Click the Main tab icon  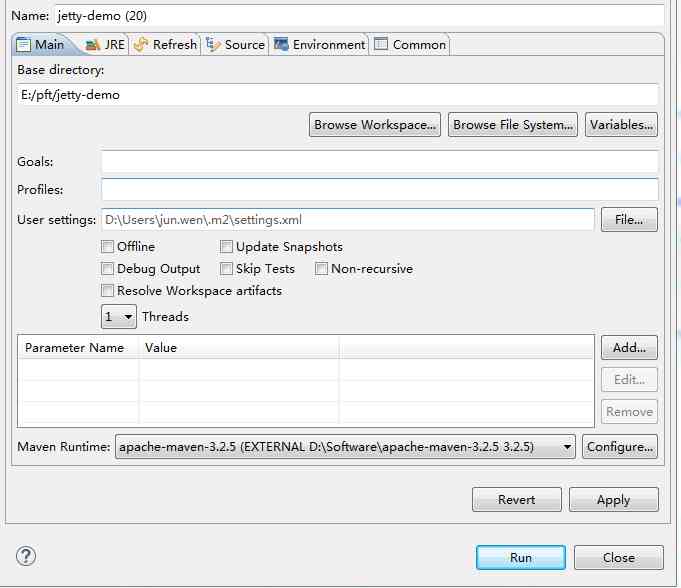tap(24, 45)
